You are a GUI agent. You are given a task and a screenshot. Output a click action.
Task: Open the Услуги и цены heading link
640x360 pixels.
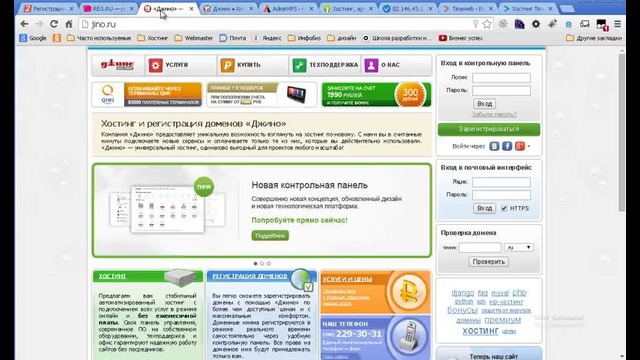pyautogui.click(x=347, y=279)
